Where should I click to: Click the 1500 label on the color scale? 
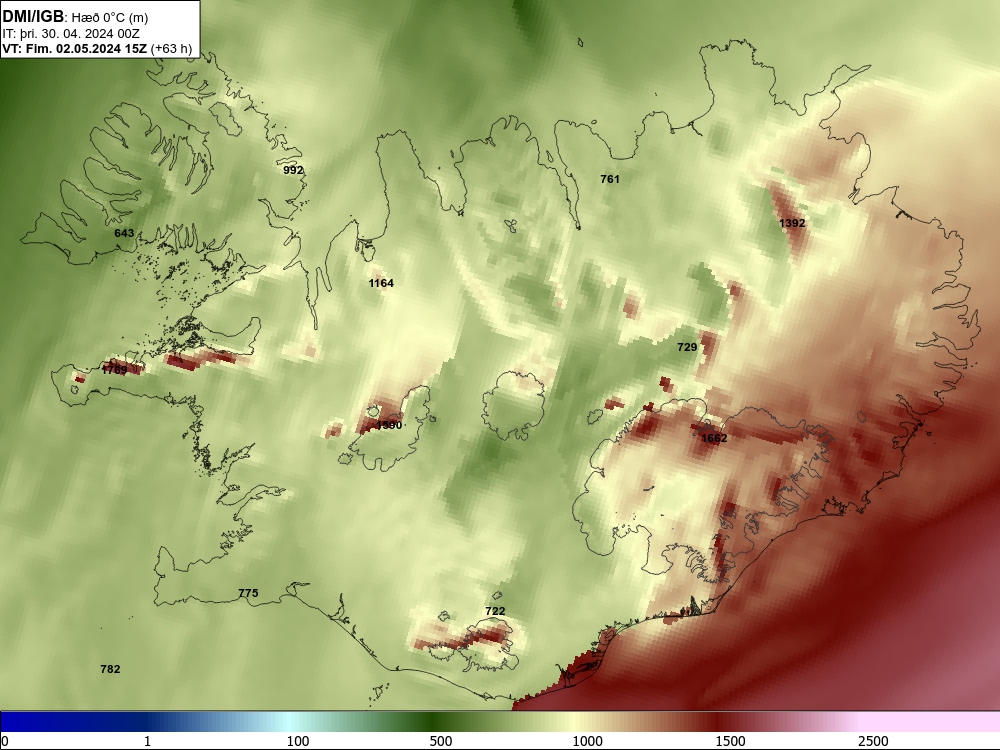click(730, 741)
